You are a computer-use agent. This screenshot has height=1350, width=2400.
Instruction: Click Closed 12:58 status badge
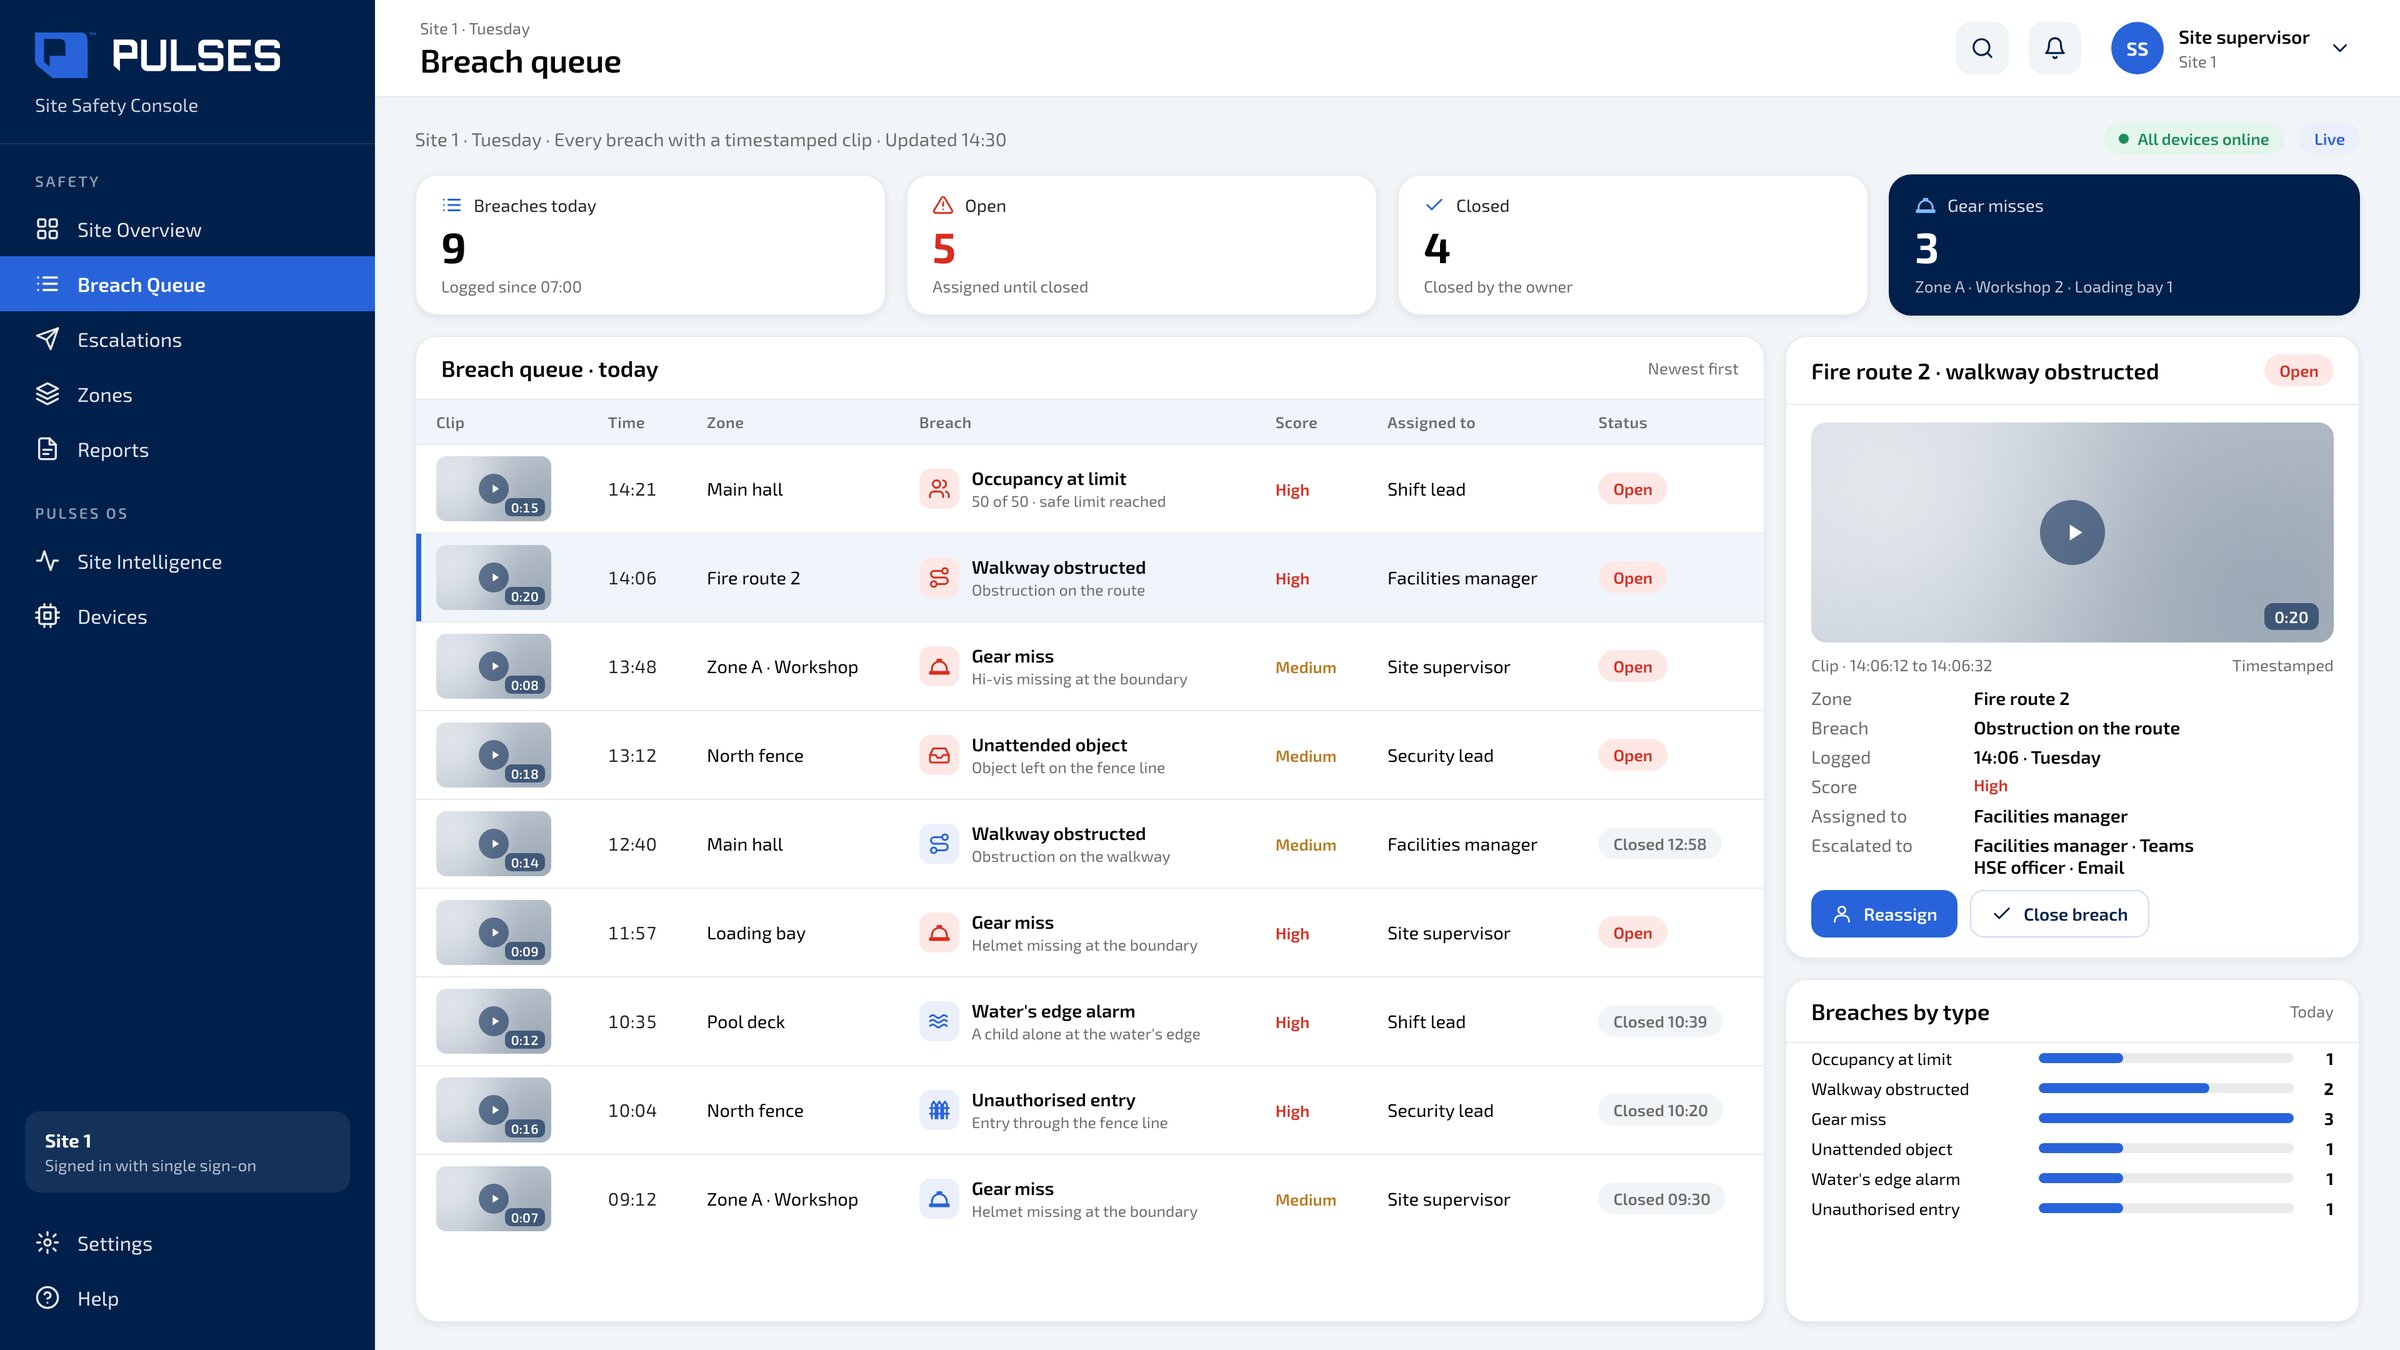(1659, 844)
